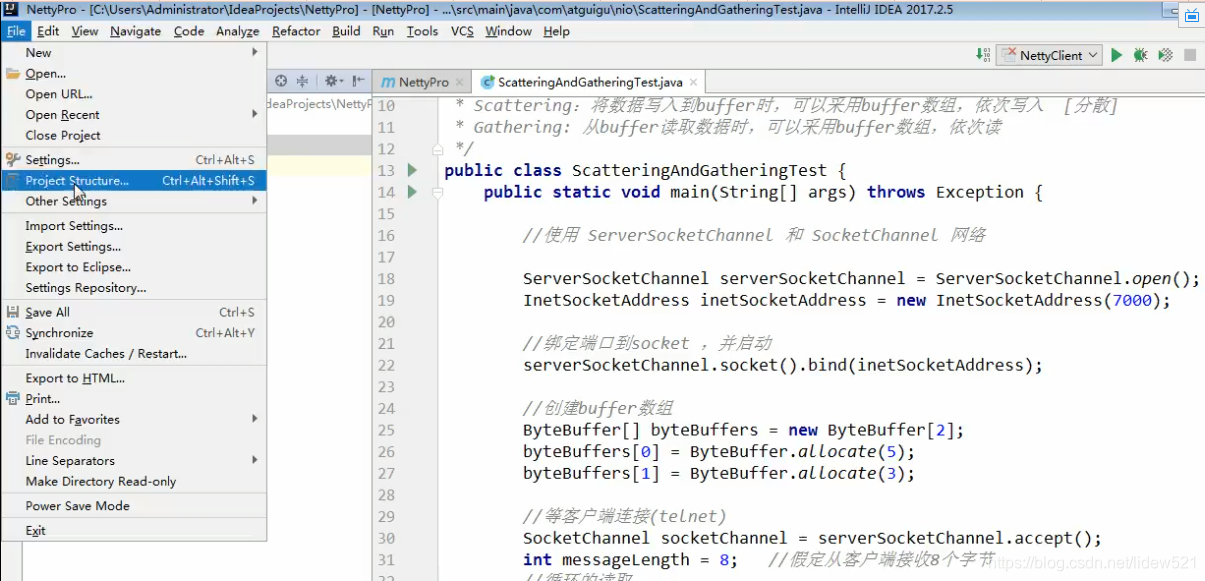Open the Analyze menu

tap(238, 31)
